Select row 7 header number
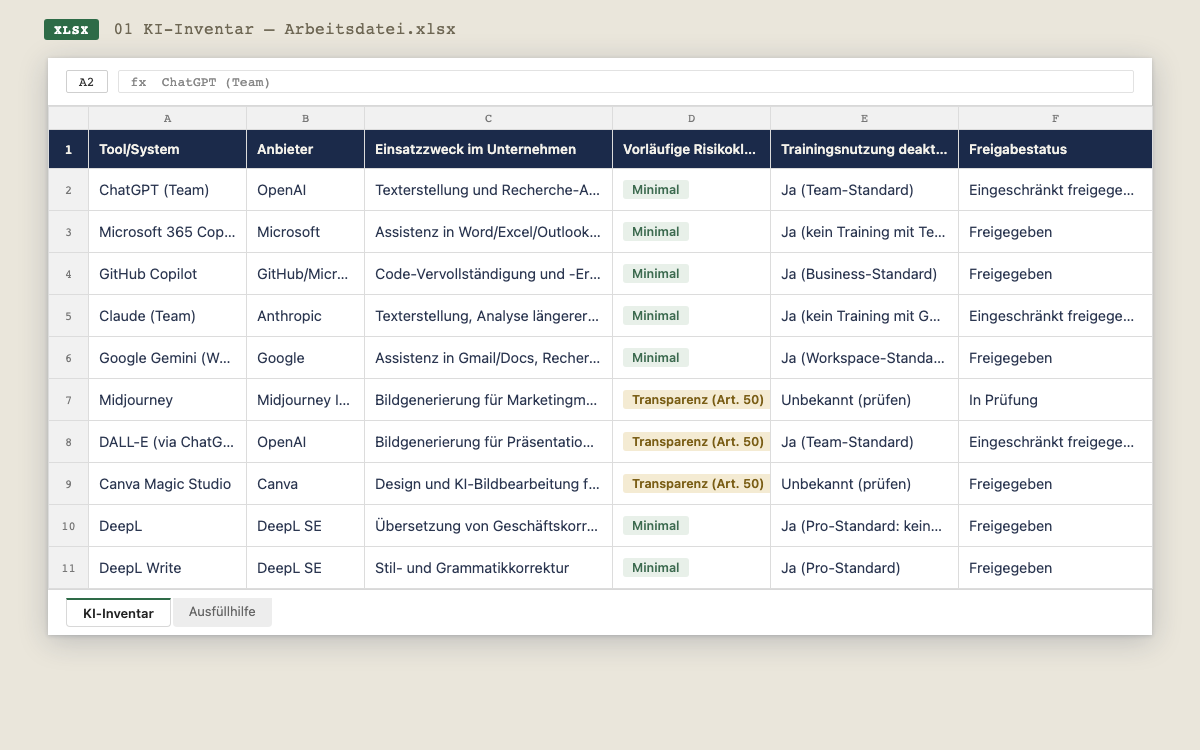Image resolution: width=1200 pixels, height=750 pixels. click(68, 400)
